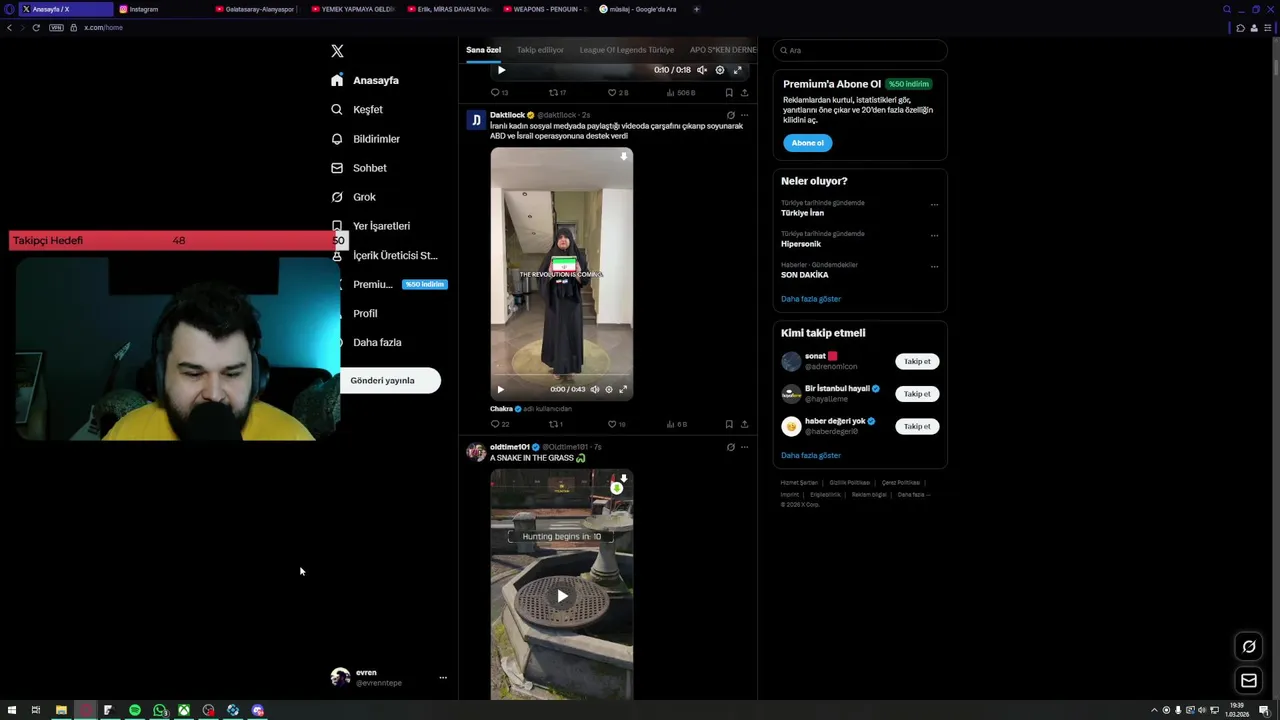This screenshot has width=1280, height=720.
Task: Open settings gear of top video
Action: 720,70
